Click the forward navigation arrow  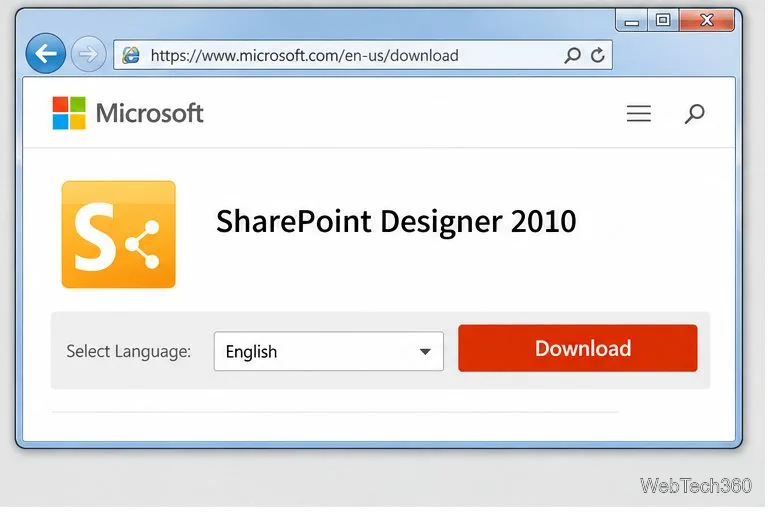tap(88, 54)
